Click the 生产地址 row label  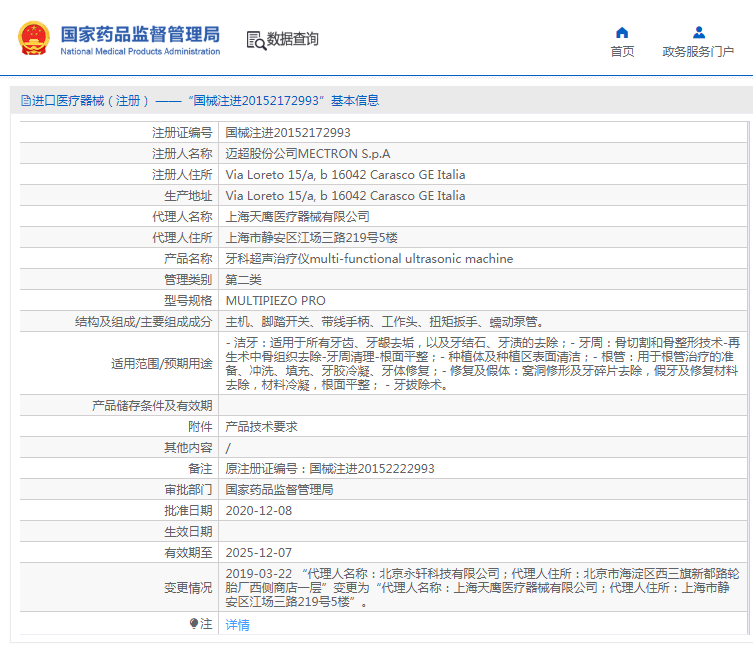(188, 196)
